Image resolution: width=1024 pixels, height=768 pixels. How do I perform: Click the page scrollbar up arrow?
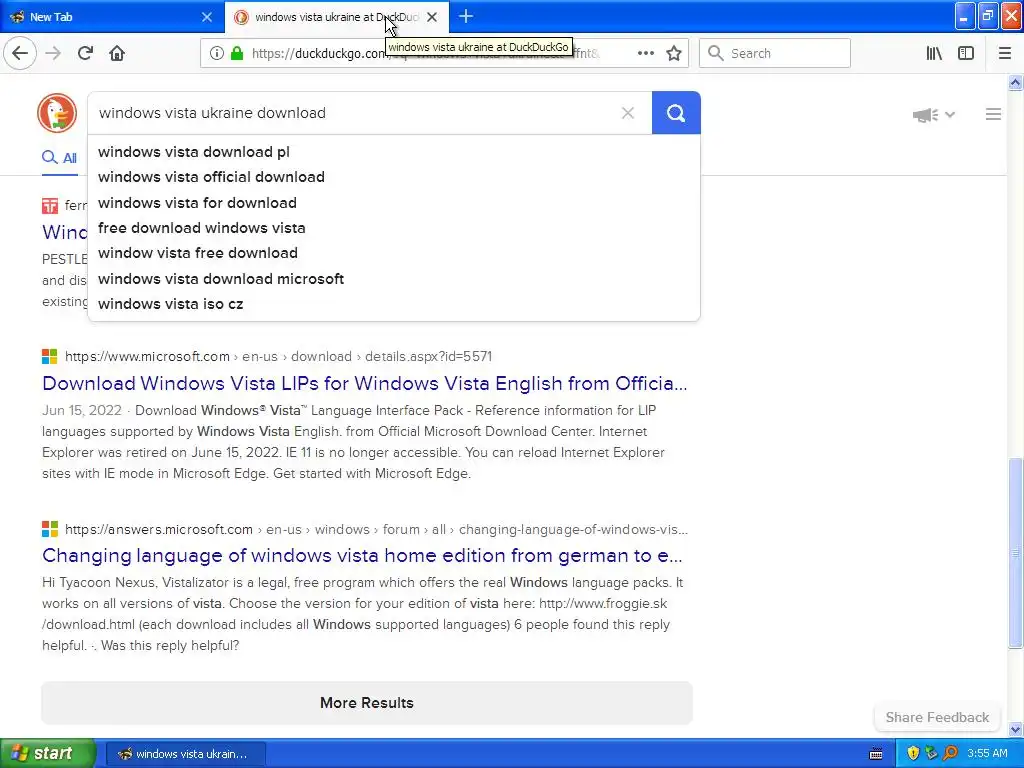pos(1015,83)
